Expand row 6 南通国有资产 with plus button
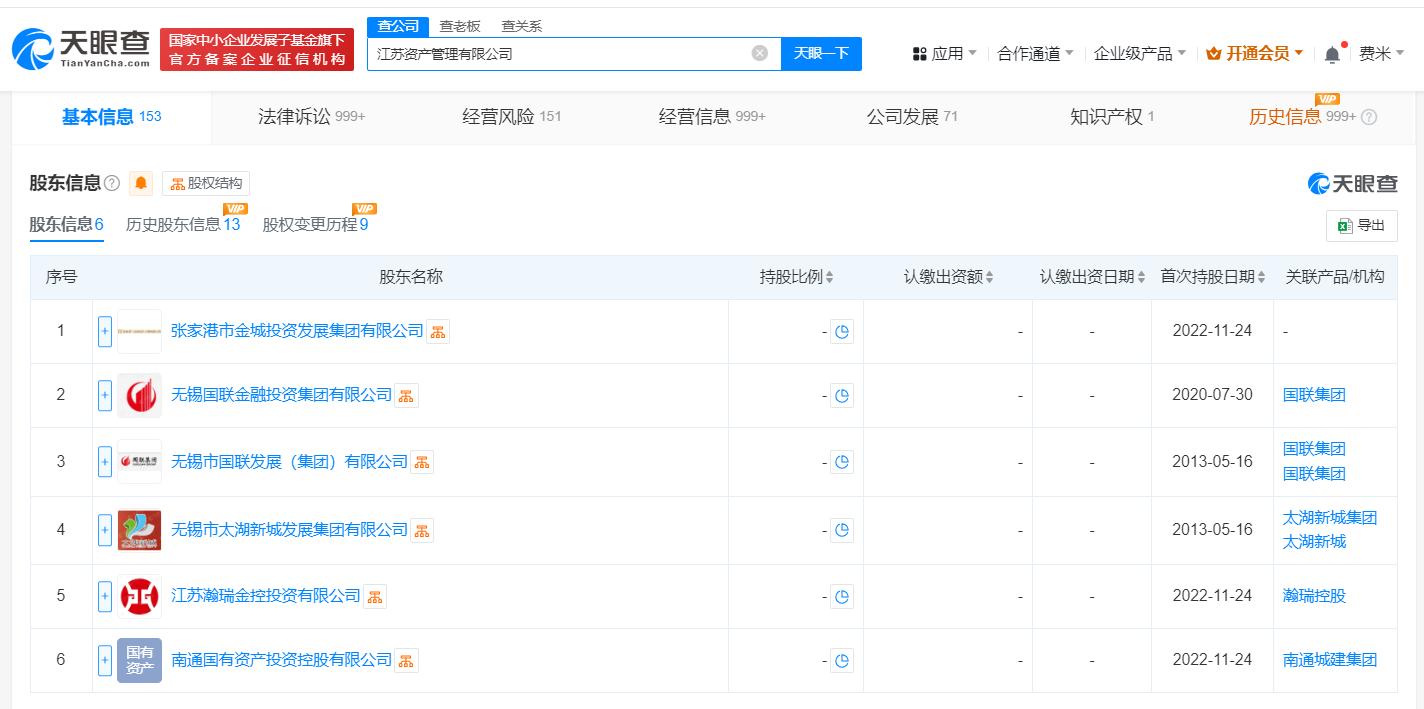This screenshot has width=1424, height=709. 105,660
